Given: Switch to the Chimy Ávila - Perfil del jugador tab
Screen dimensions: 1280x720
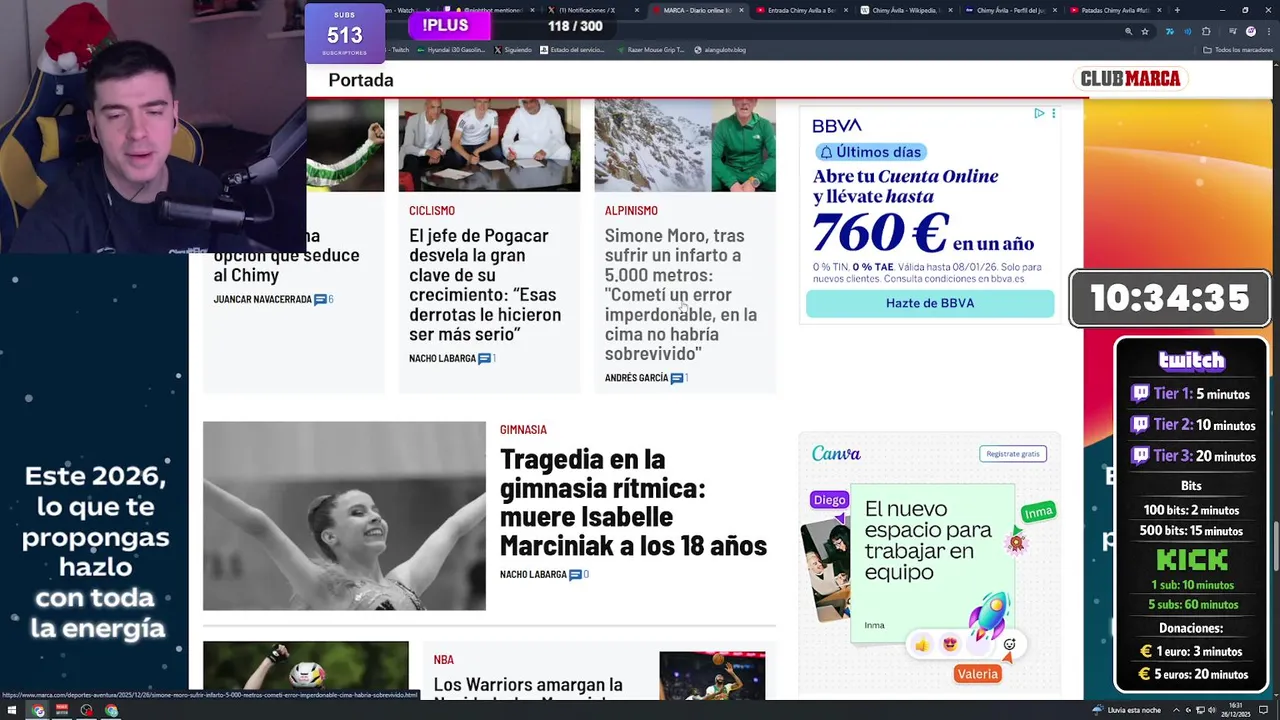Looking at the screenshot, I should (x=1010, y=10).
